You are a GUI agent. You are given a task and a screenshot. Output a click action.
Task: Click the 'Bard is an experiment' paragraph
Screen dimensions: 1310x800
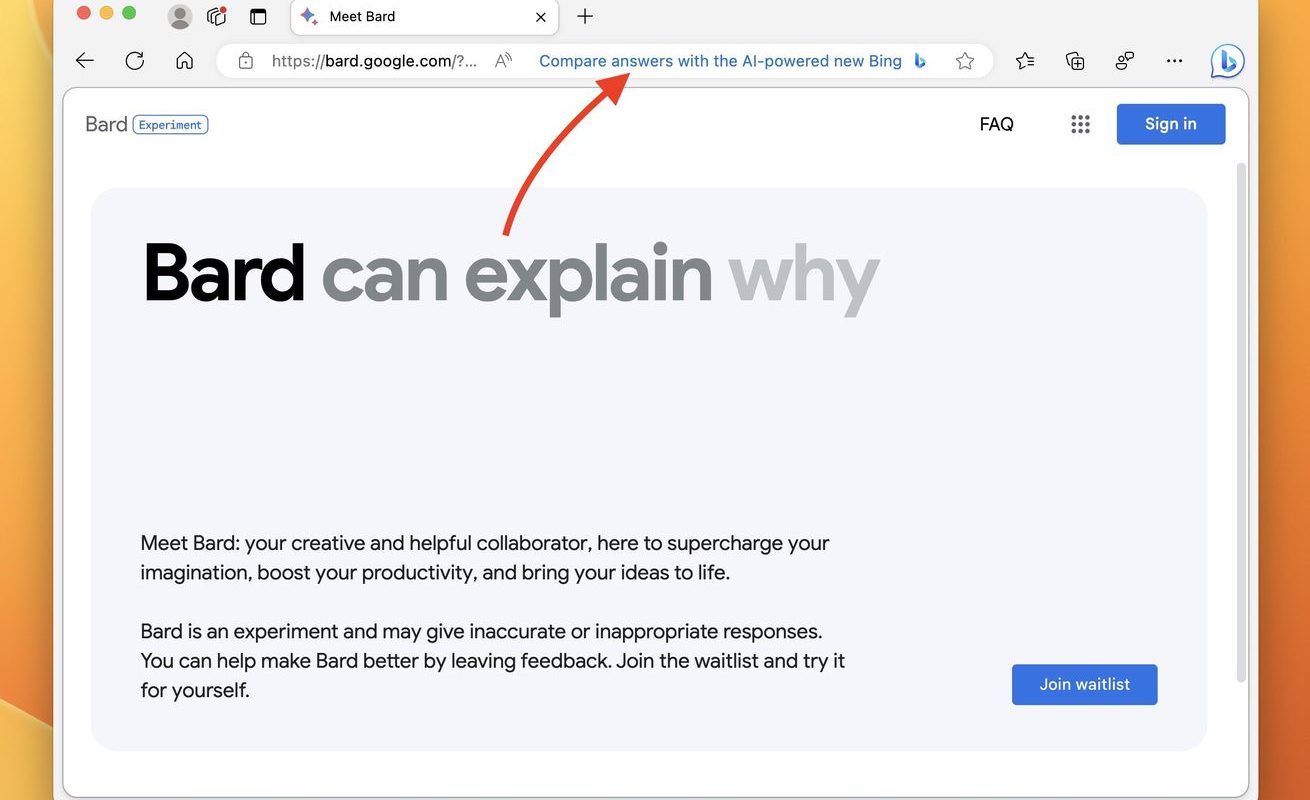click(493, 661)
